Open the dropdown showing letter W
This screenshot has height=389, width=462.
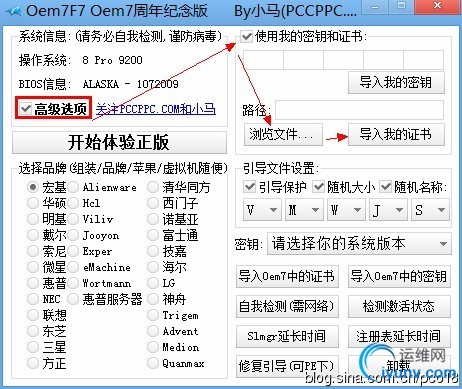[346, 210]
